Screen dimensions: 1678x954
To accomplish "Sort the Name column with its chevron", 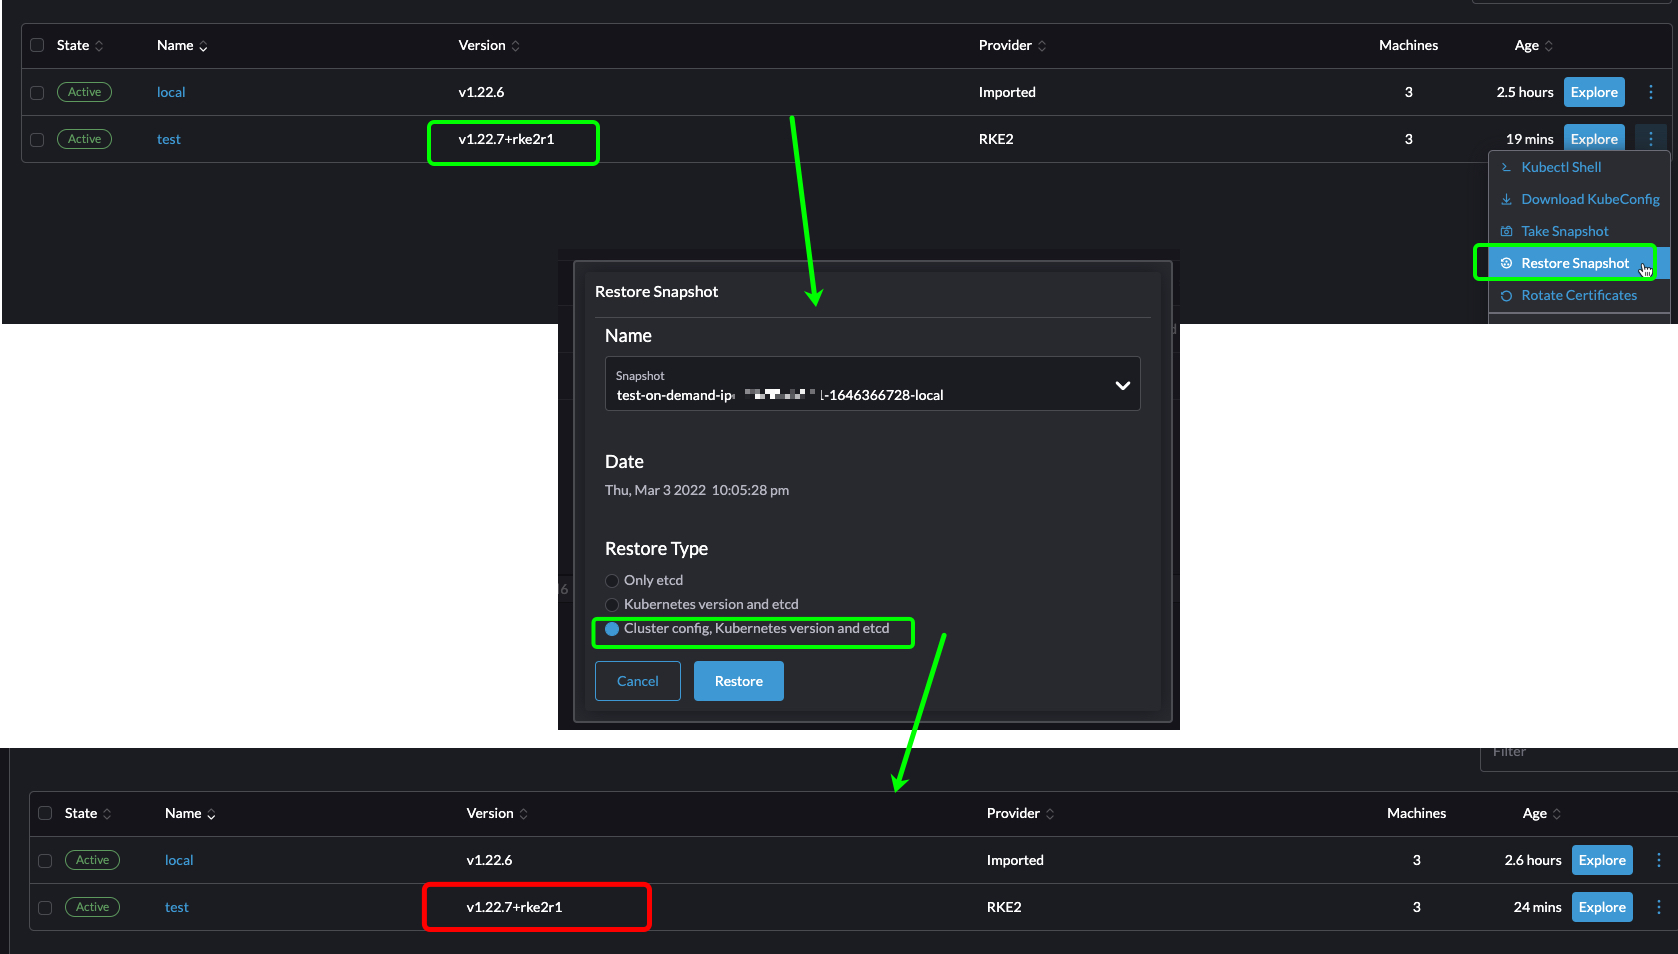I will pos(204,46).
